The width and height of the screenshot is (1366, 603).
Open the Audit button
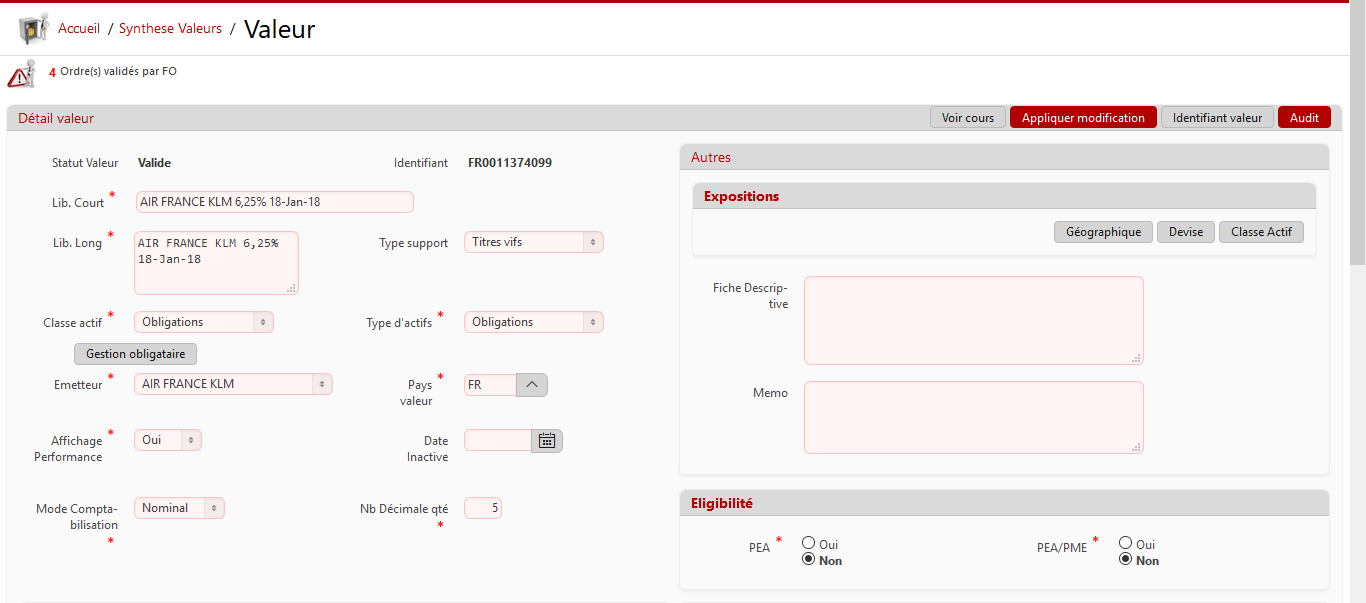point(1304,118)
